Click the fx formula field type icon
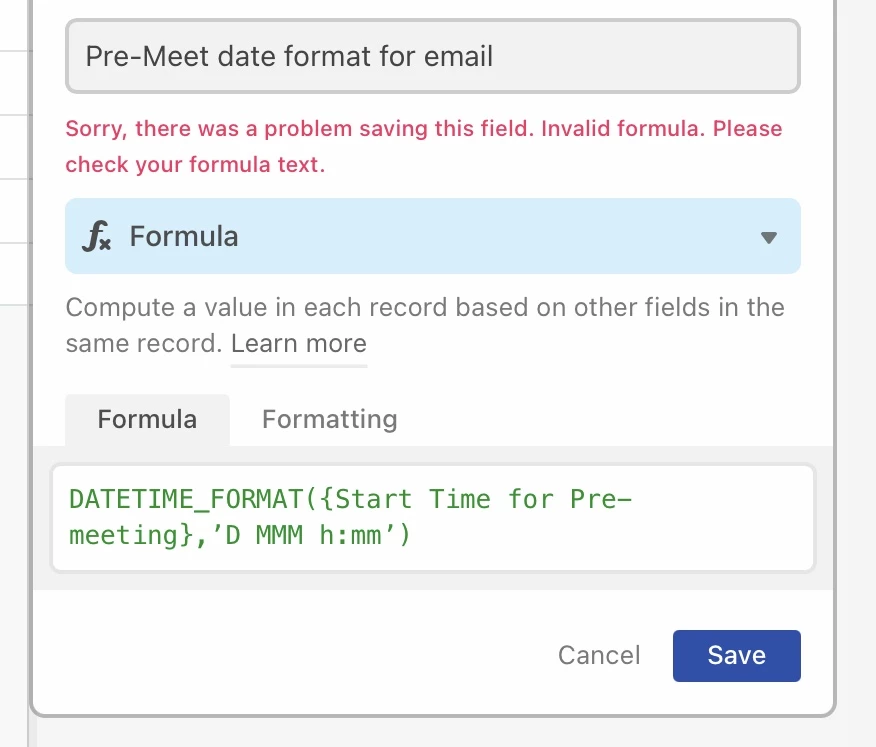 (97, 236)
